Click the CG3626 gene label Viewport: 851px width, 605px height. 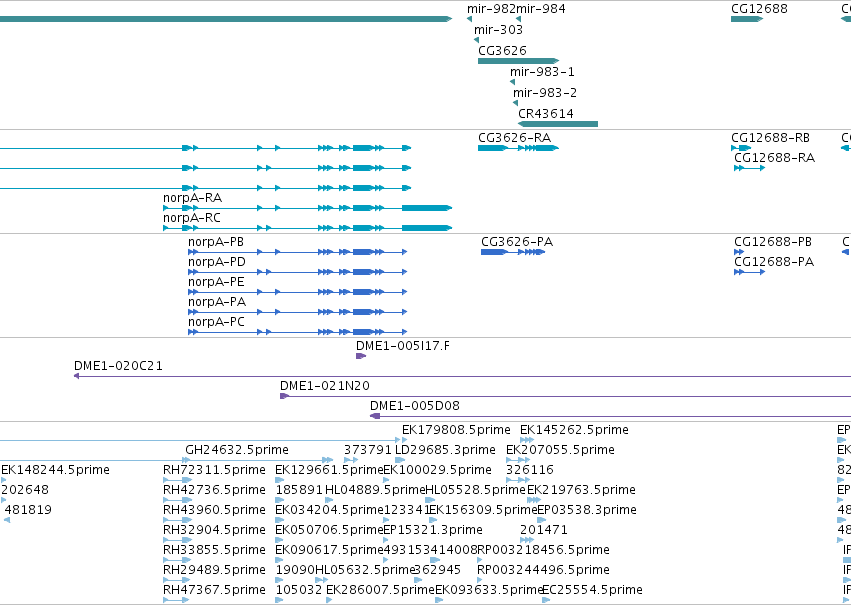(502, 50)
